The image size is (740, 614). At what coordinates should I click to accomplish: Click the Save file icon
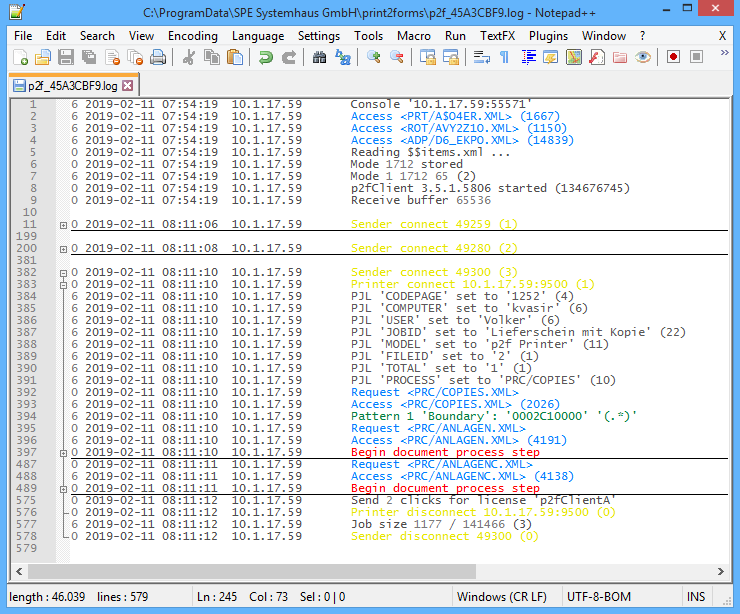click(x=65, y=57)
